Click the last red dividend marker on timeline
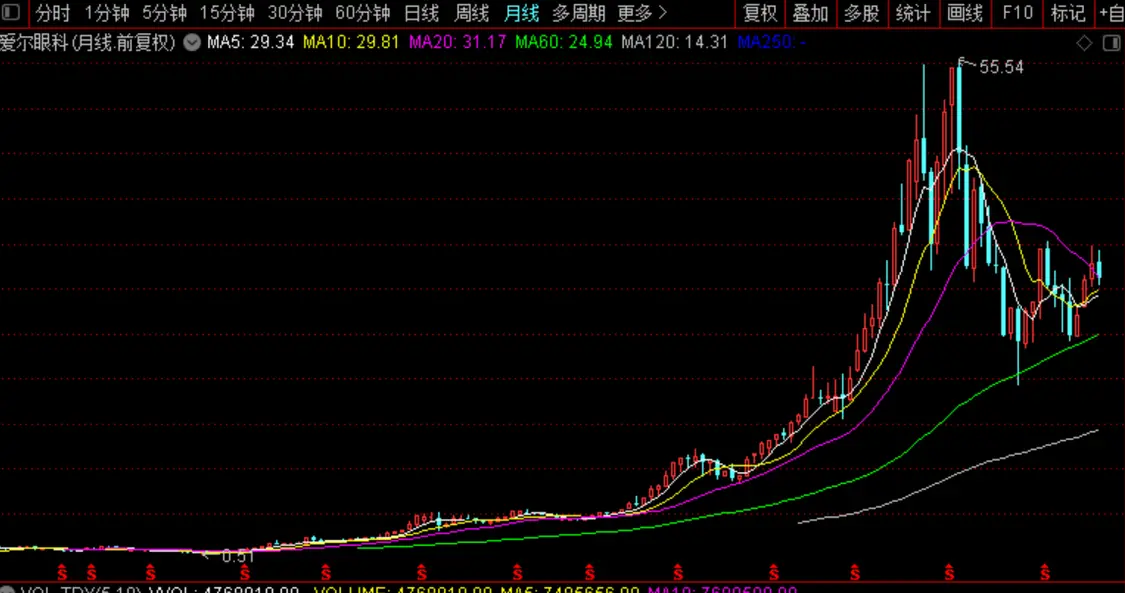 (1045, 572)
